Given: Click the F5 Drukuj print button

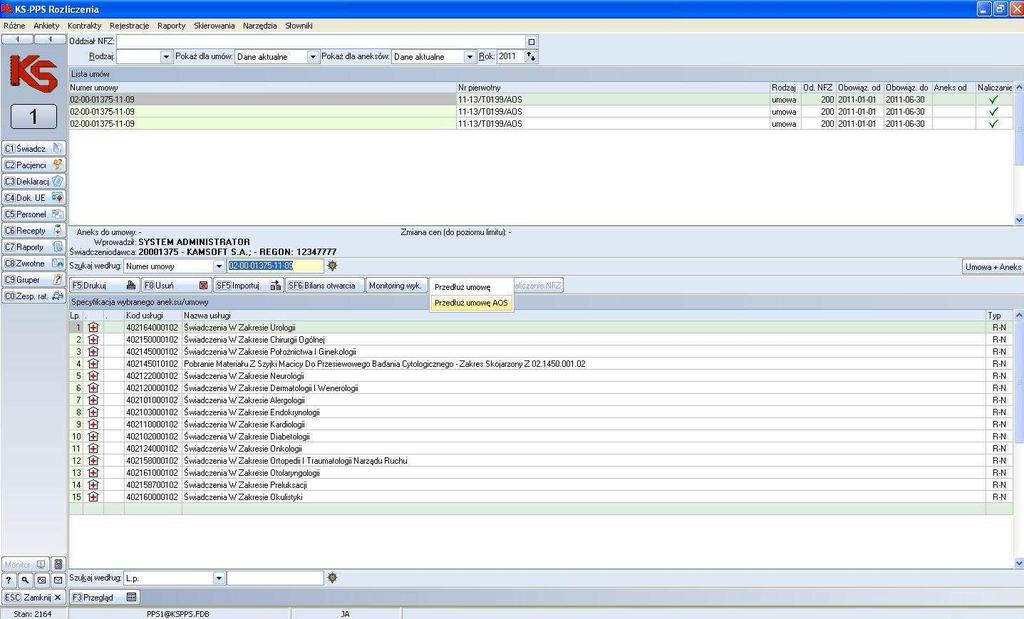Looking at the screenshot, I should pyautogui.click(x=104, y=285).
